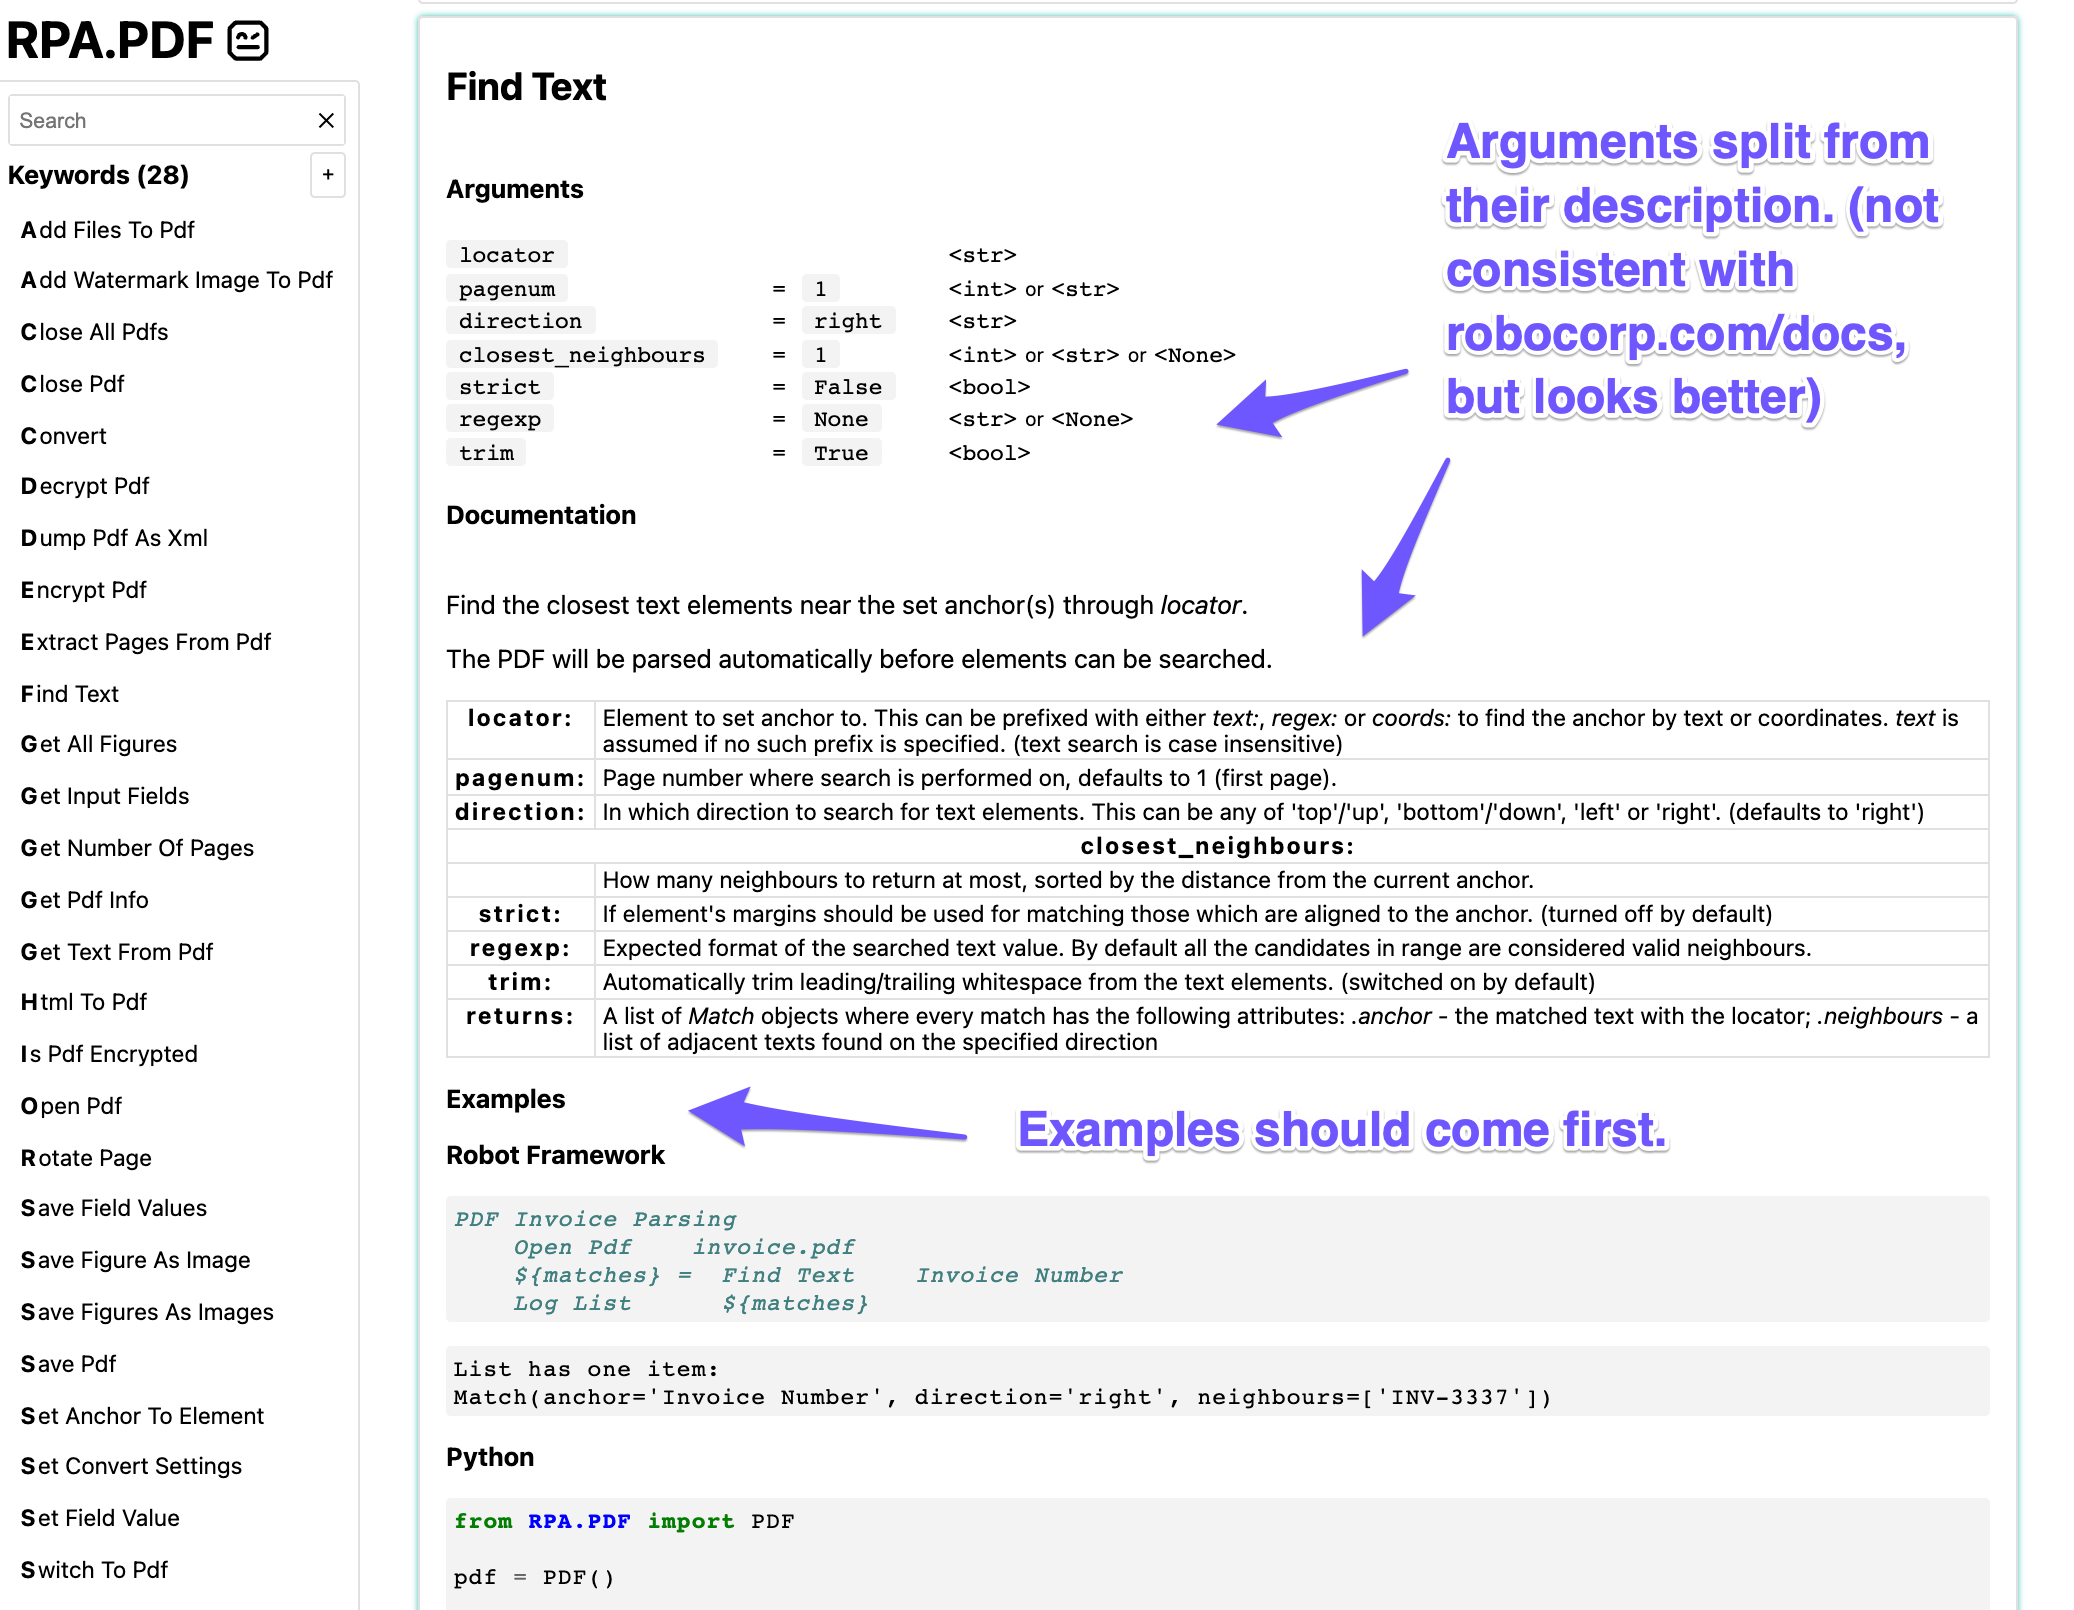Screen dimensions: 2074x1610
Task: Select the Extract Pages From Pdf keyword
Action: pos(146,641)
